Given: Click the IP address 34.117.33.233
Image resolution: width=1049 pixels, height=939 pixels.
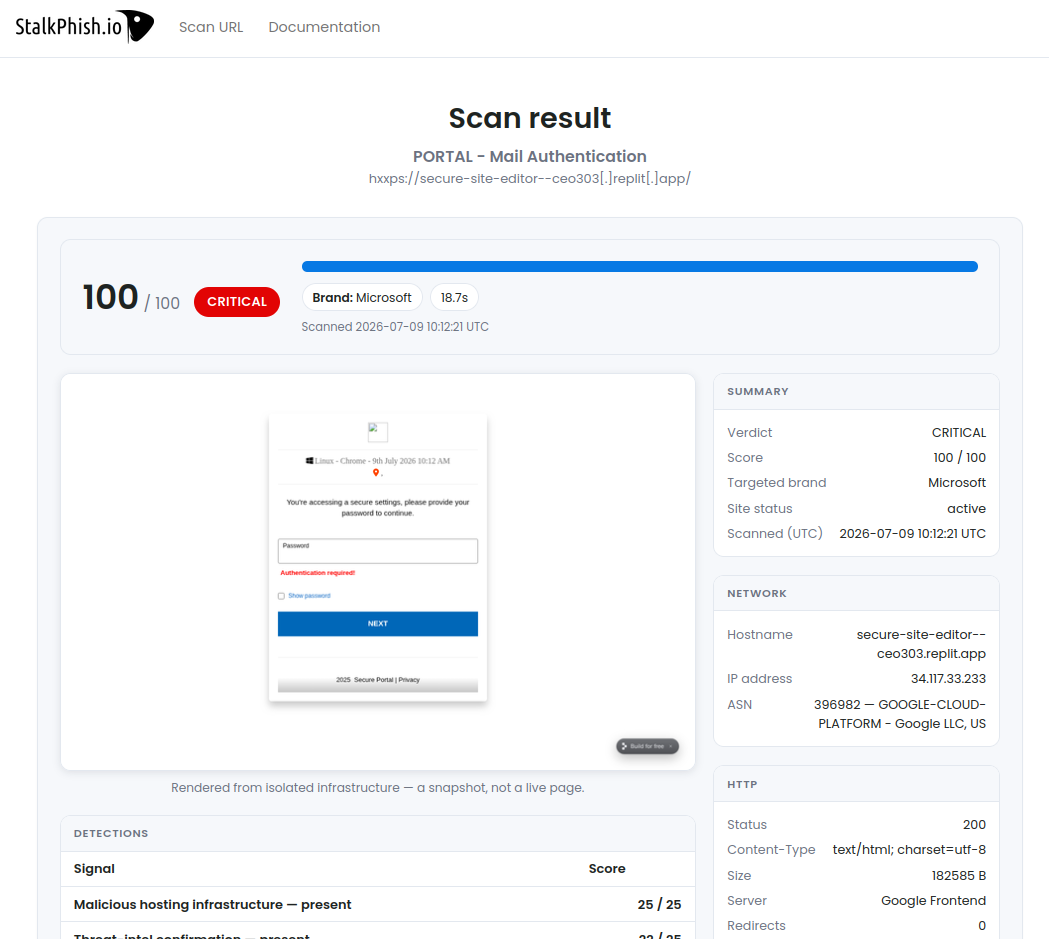Looking at the screenshot, I should pyautogui.click(x=948, y=679).
